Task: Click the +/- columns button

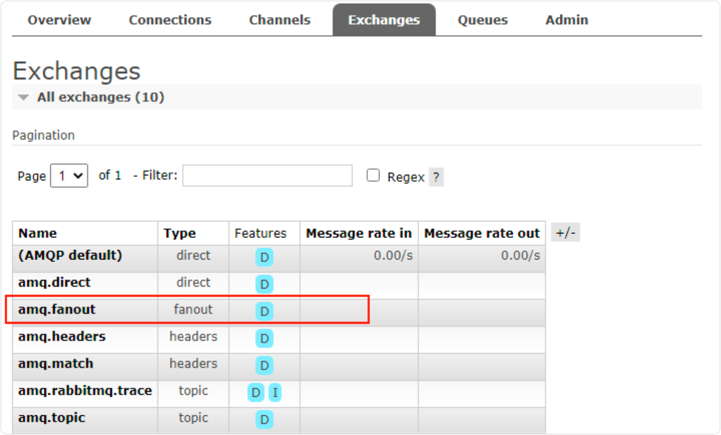Action: tap(566, 233)
